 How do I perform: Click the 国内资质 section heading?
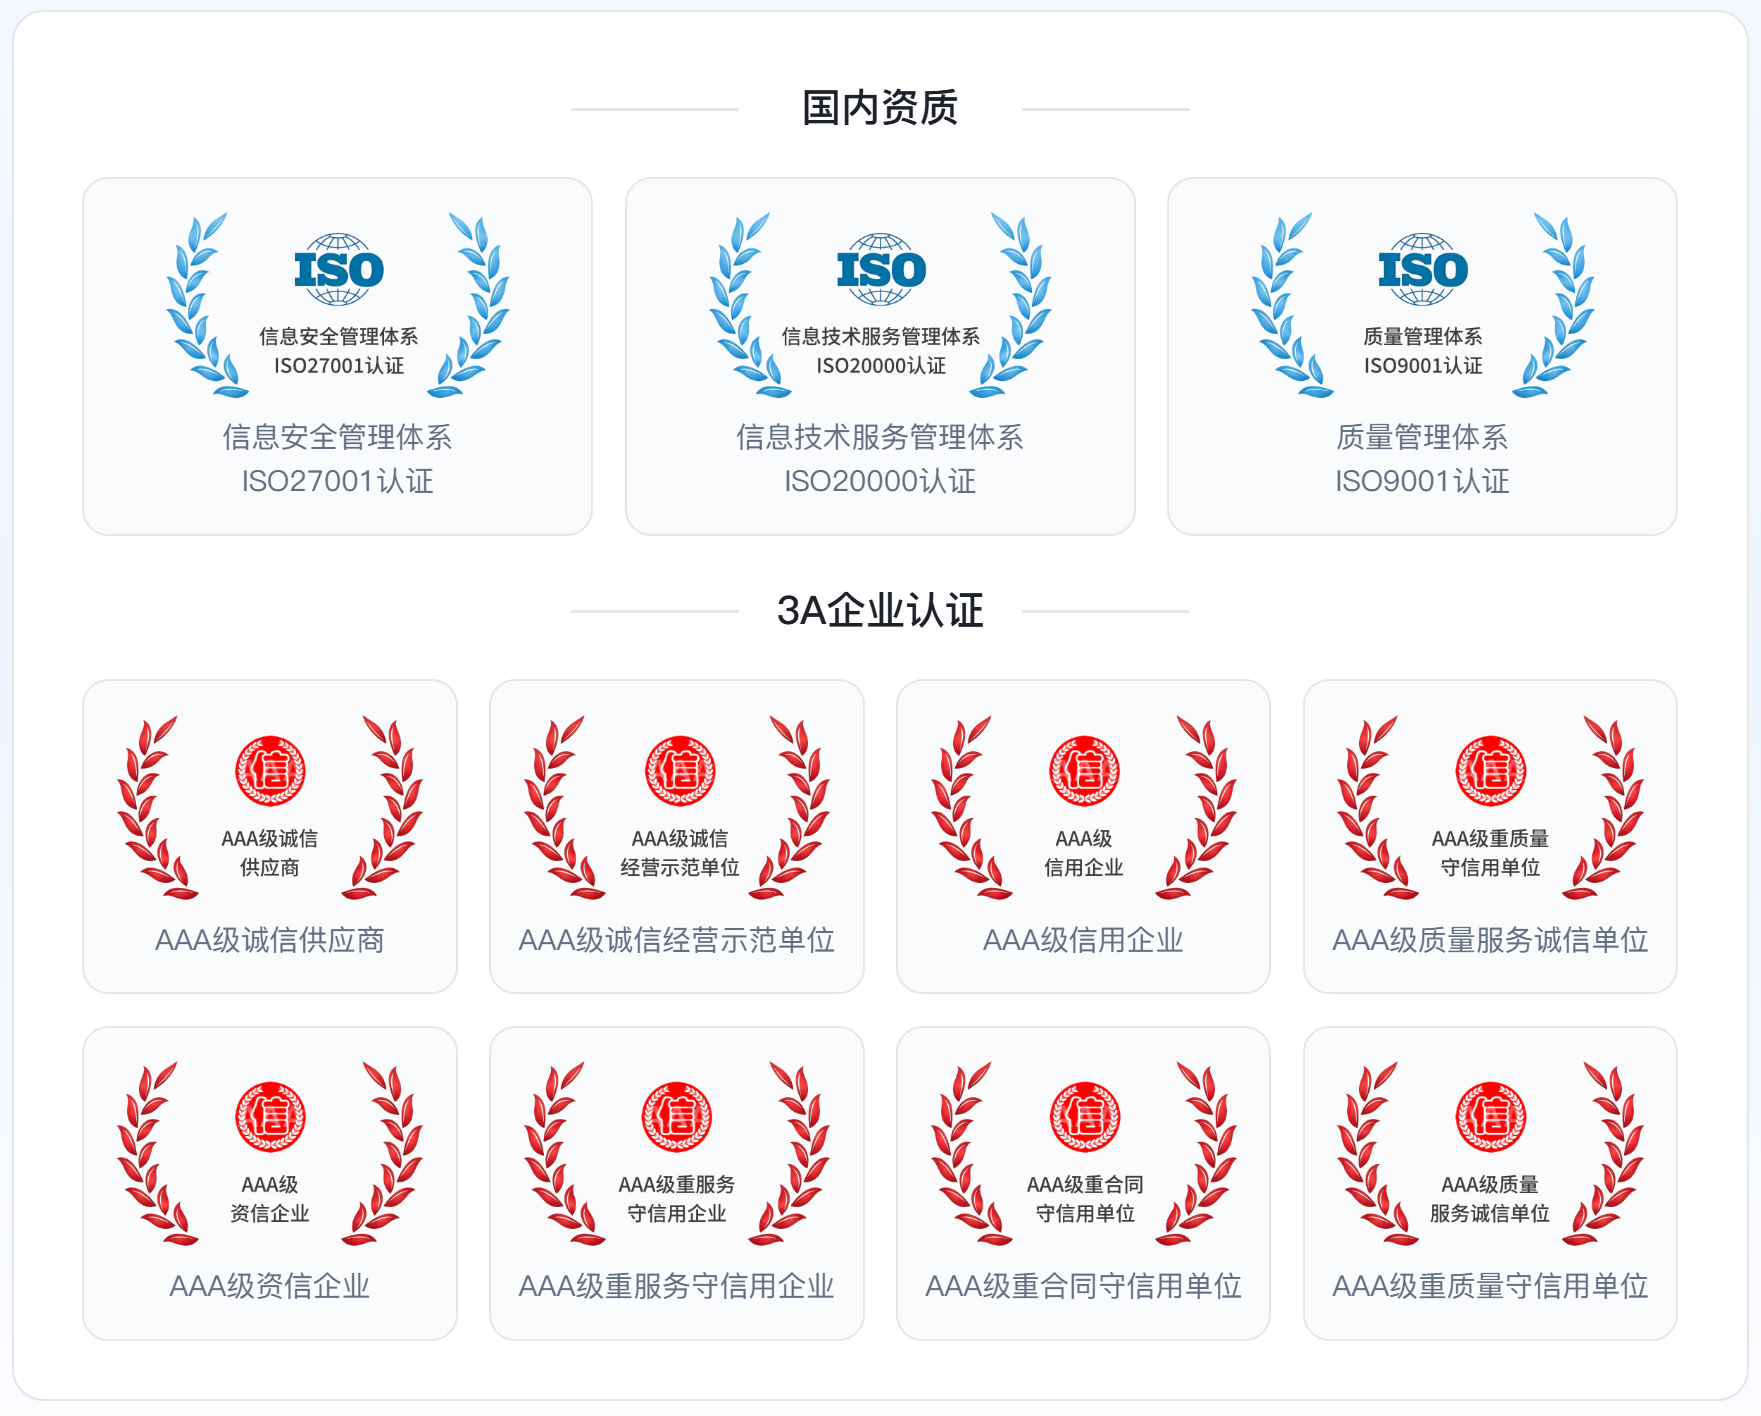880,108
